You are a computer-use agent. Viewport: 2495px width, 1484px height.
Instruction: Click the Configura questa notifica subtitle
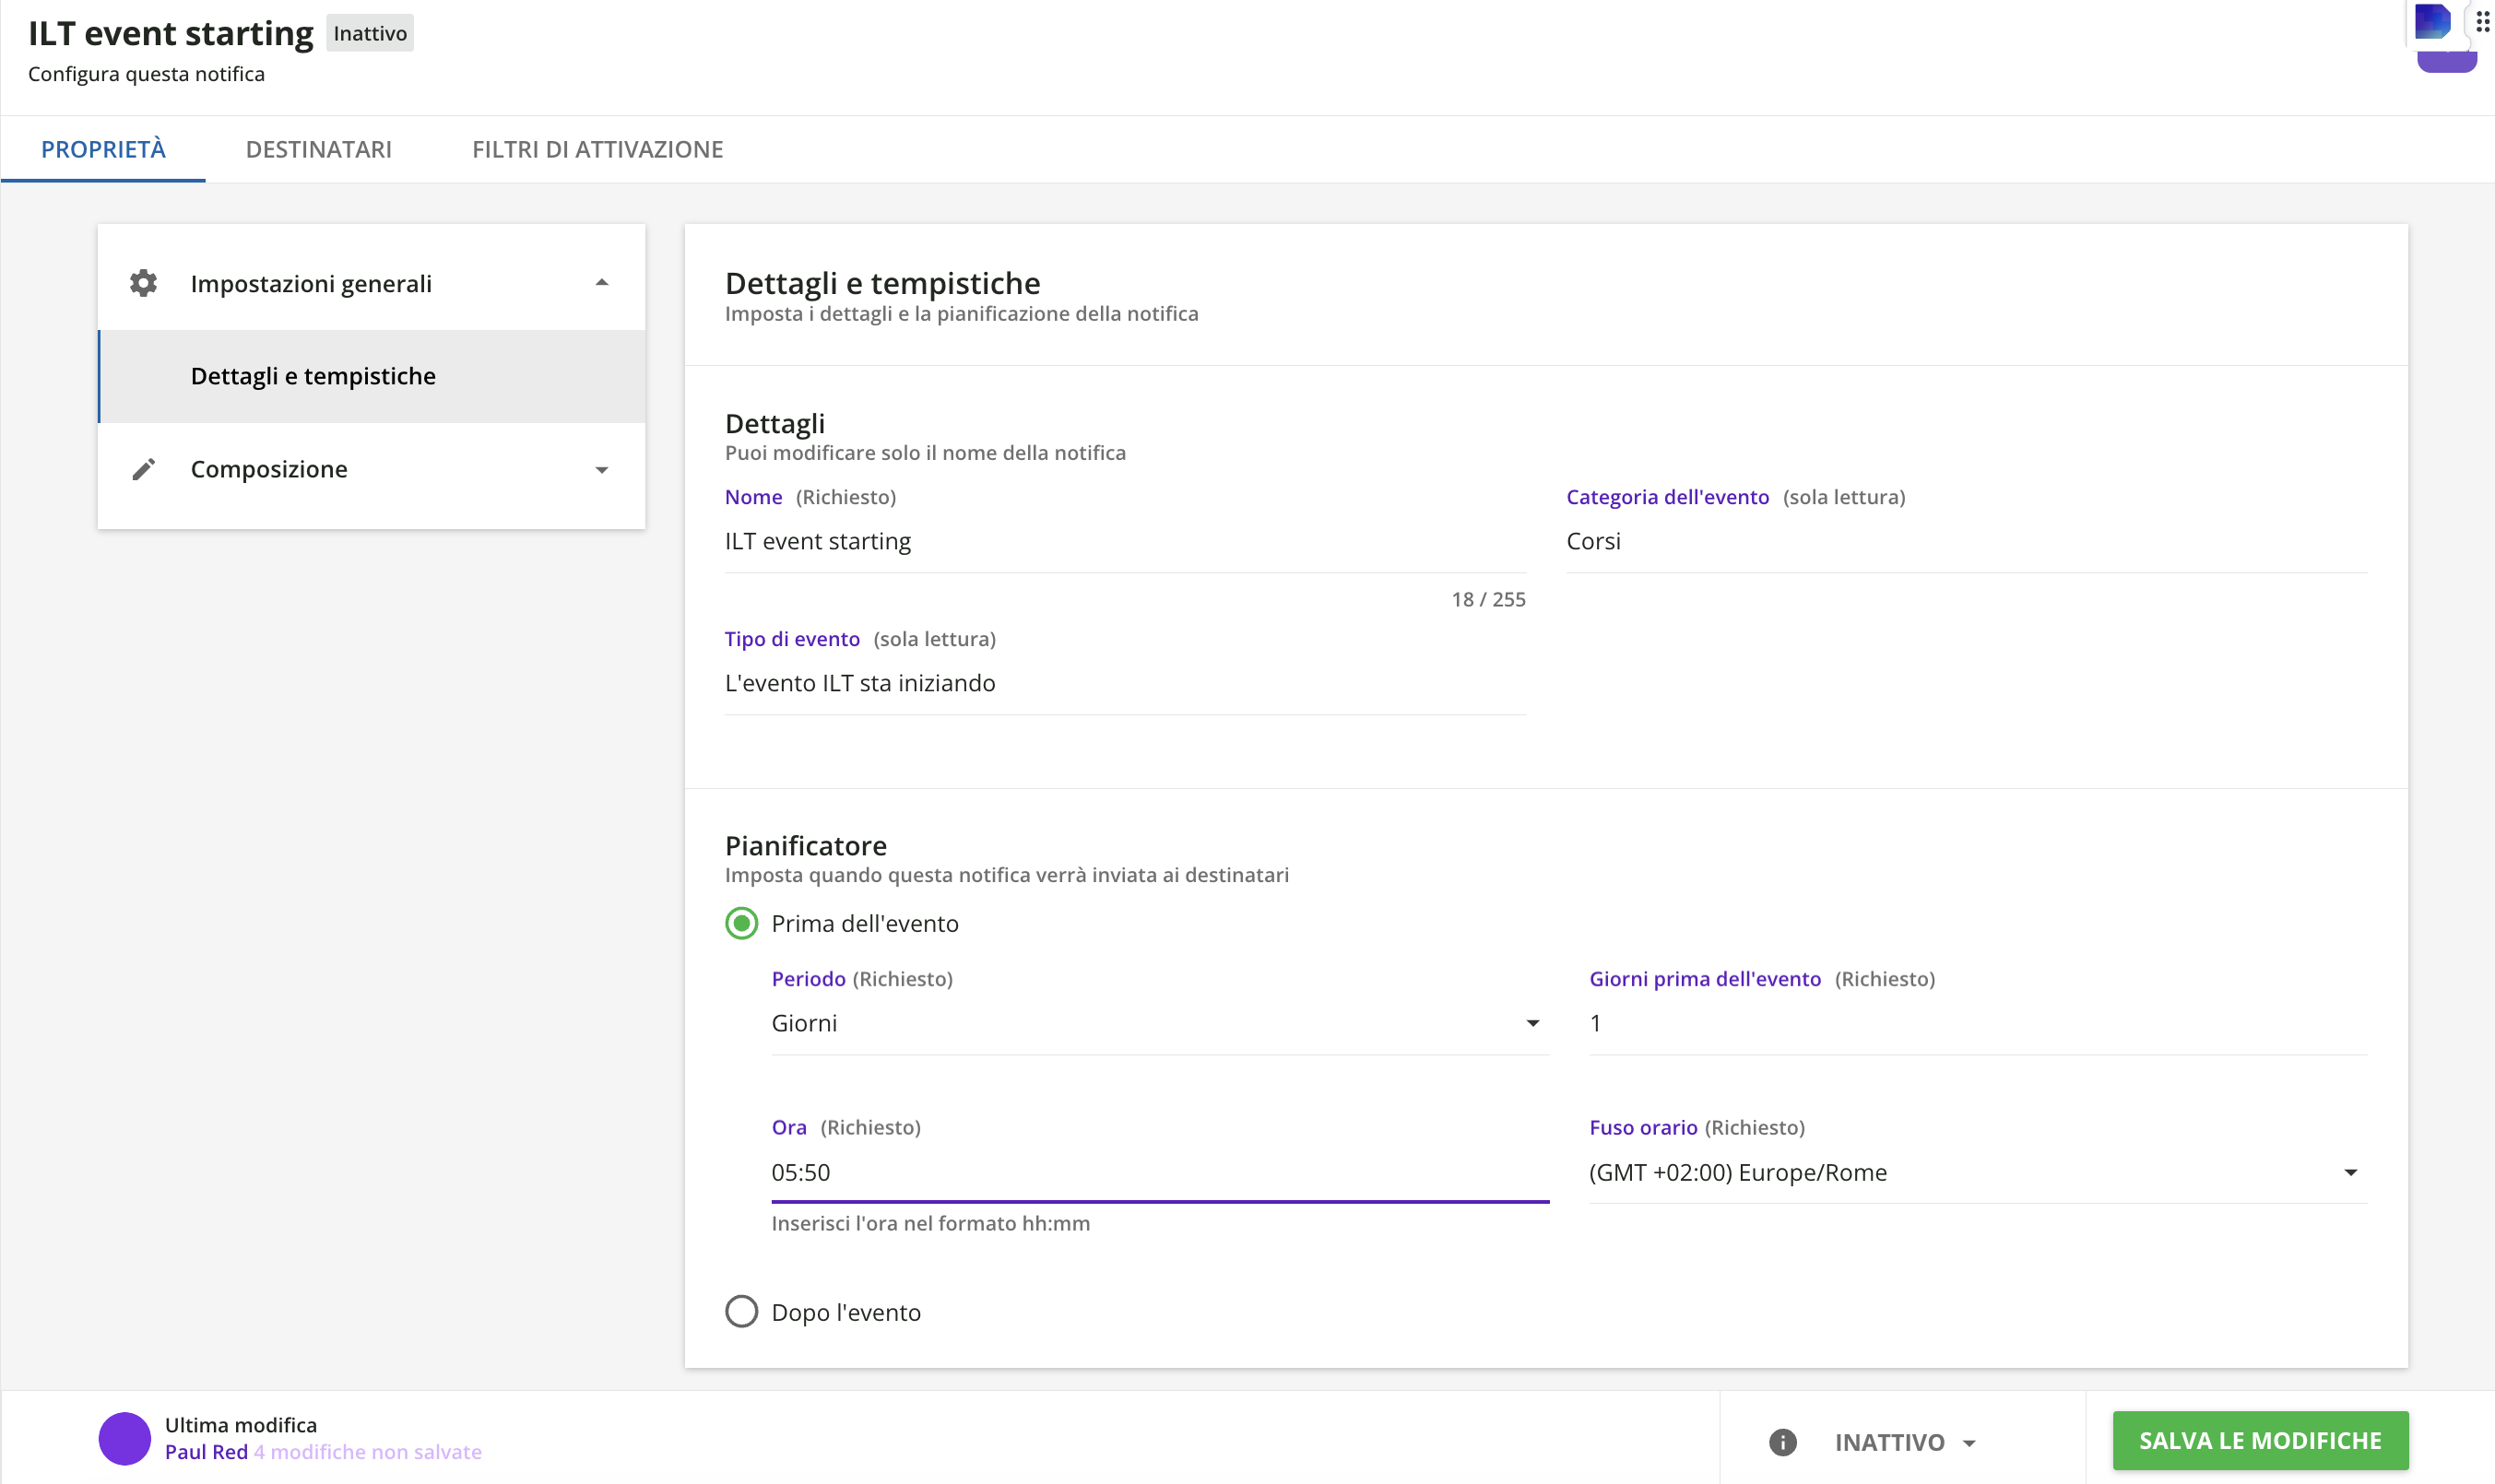pyautogui.click(x=146, y=74)
